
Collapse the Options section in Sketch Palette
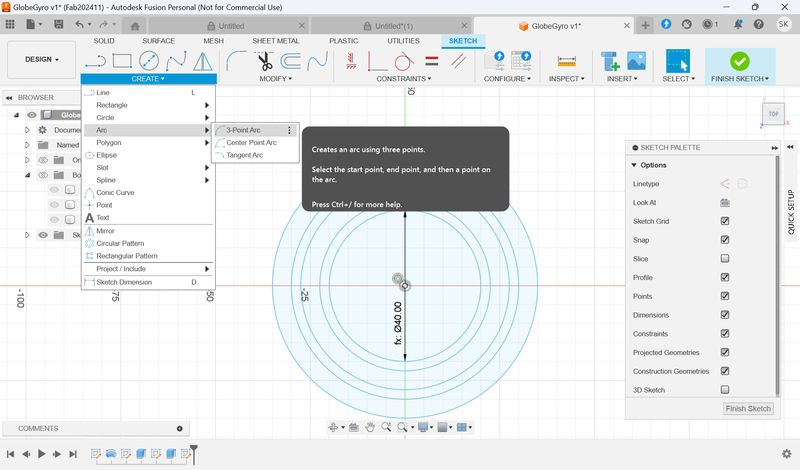[x=634, y=165]
